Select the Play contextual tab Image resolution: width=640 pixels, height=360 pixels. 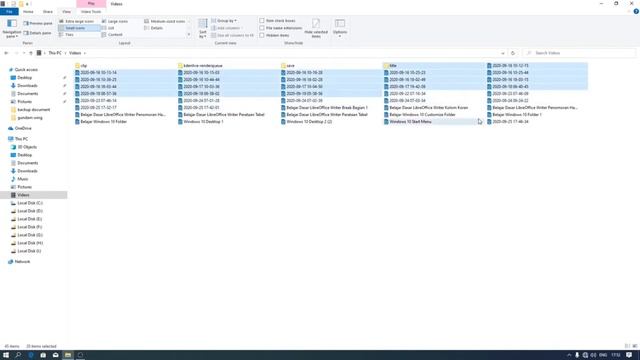91,4
